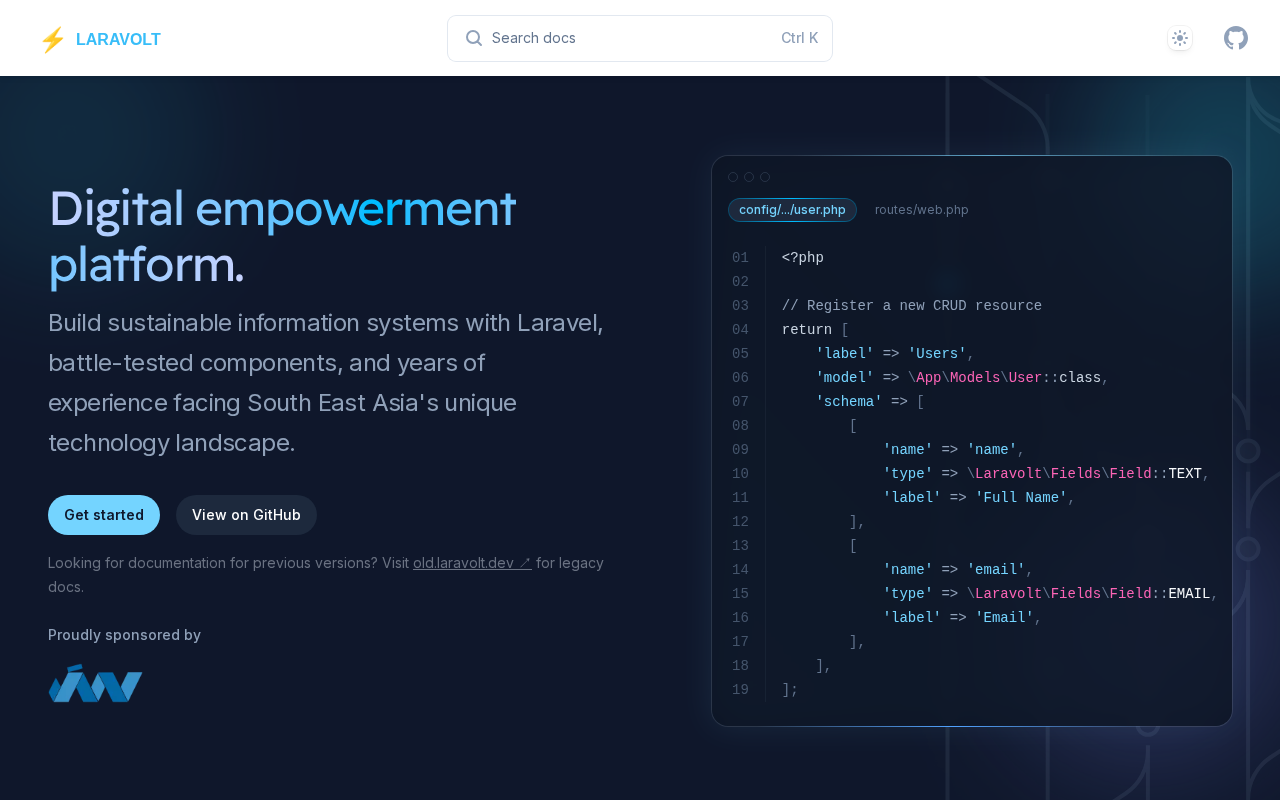Click the LARAVOLT brand name
Viewport: 1280px width, 800px height.
pos(118,40)
